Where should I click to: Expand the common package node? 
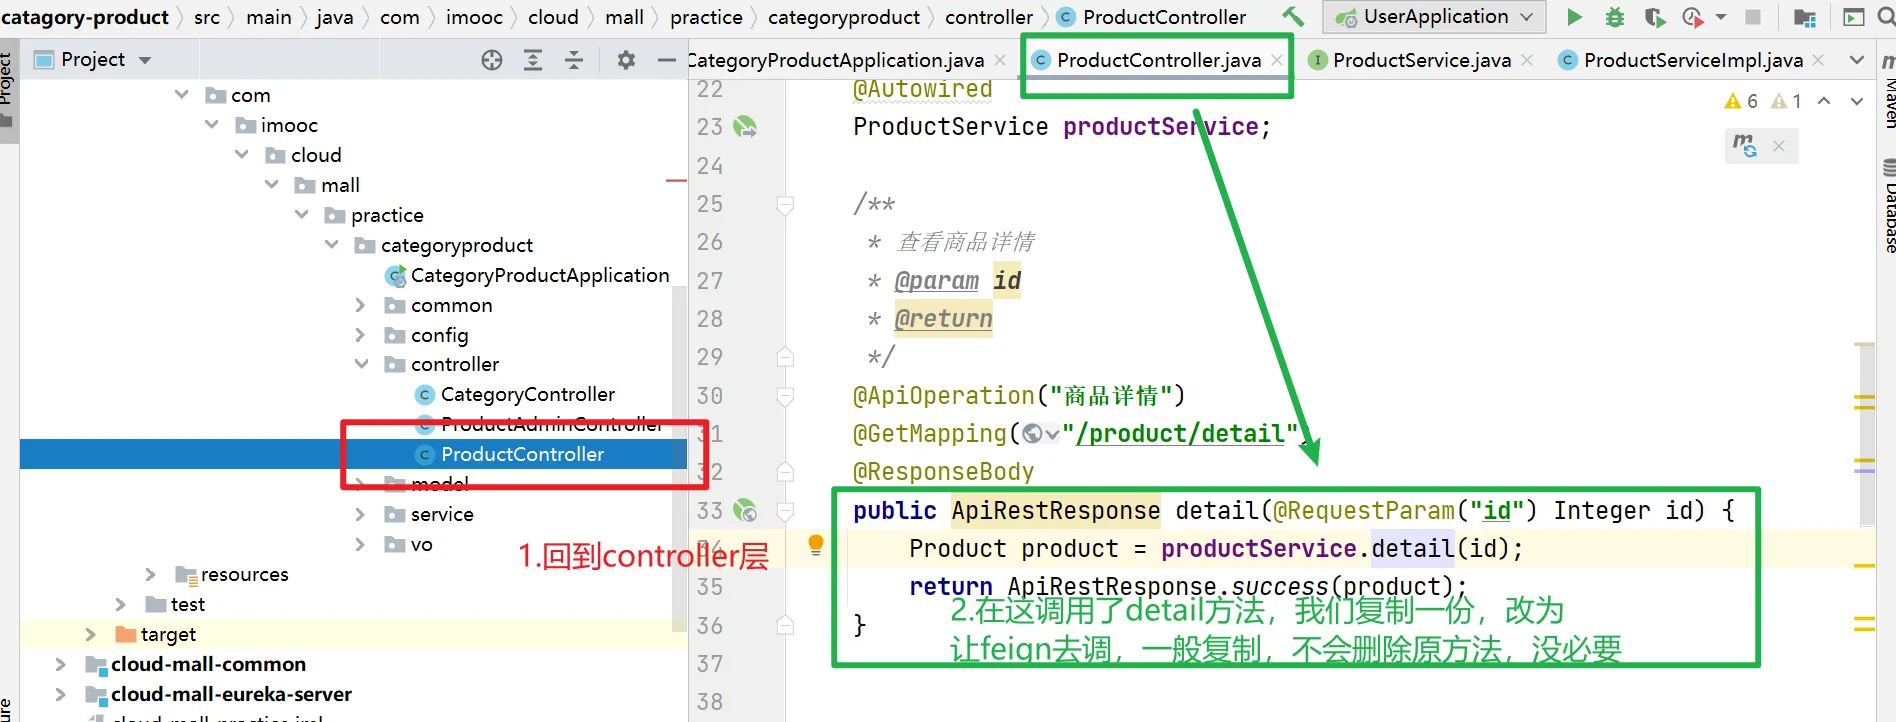pos(361,305)
